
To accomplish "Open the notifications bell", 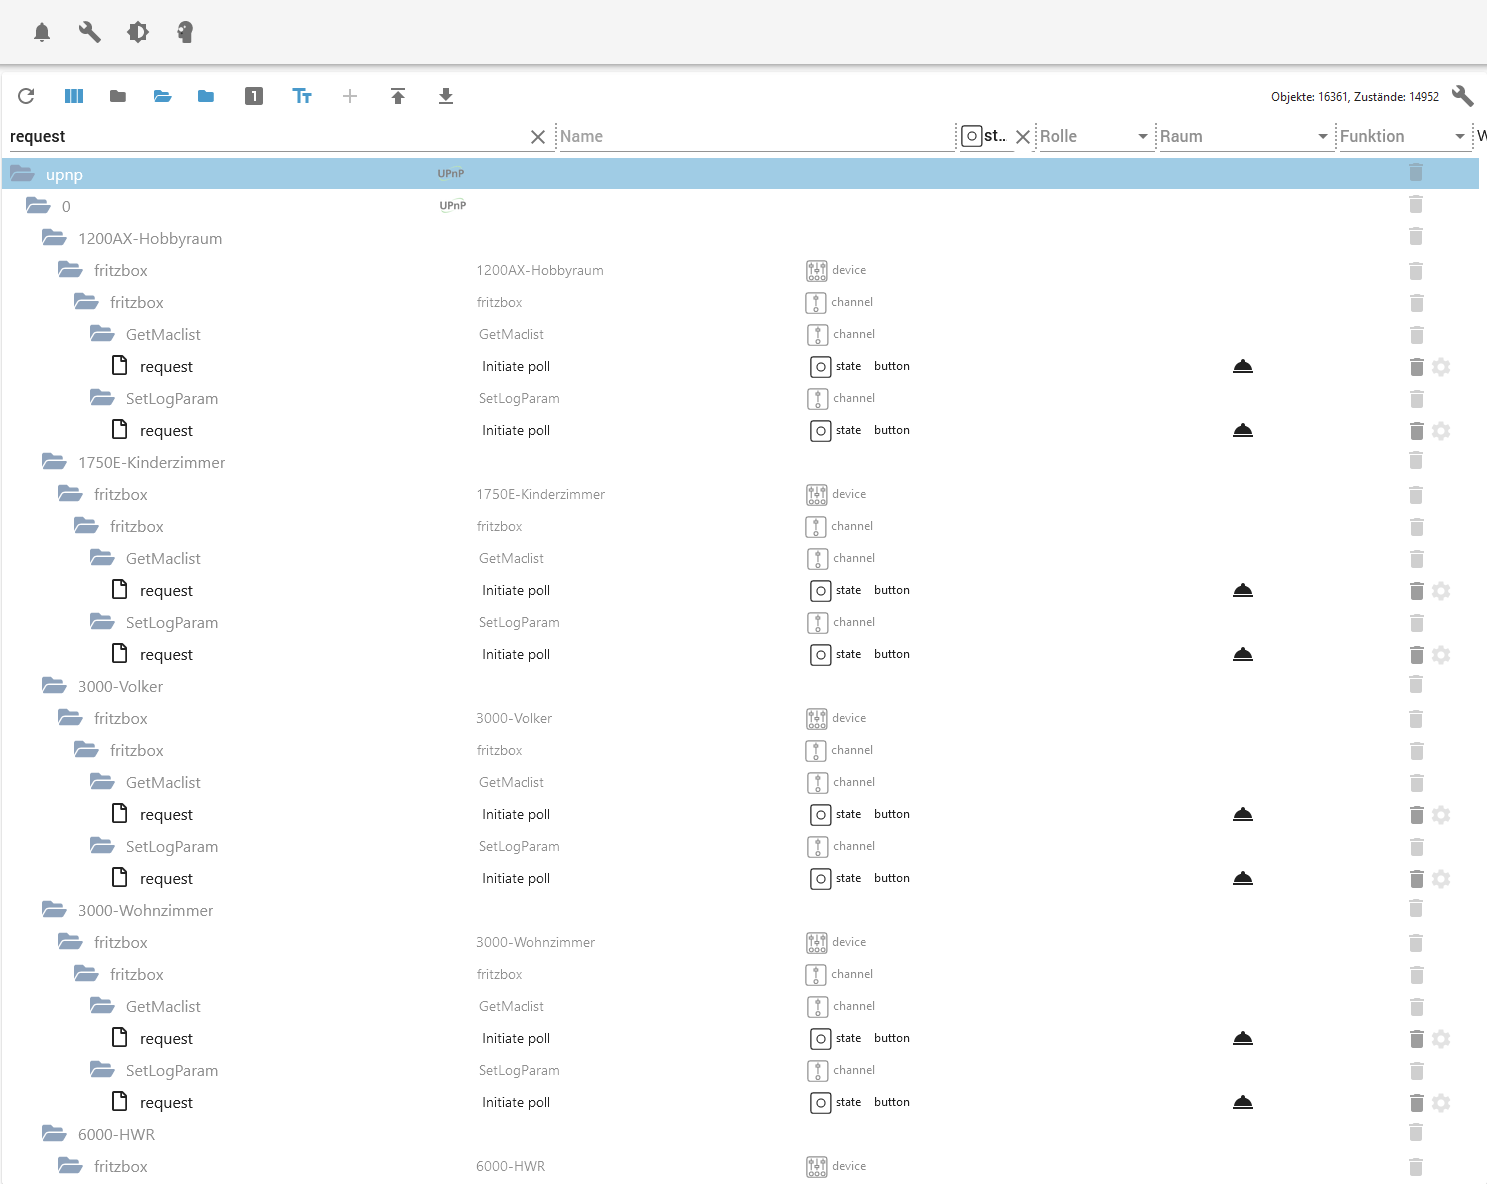I will [42, 32].
